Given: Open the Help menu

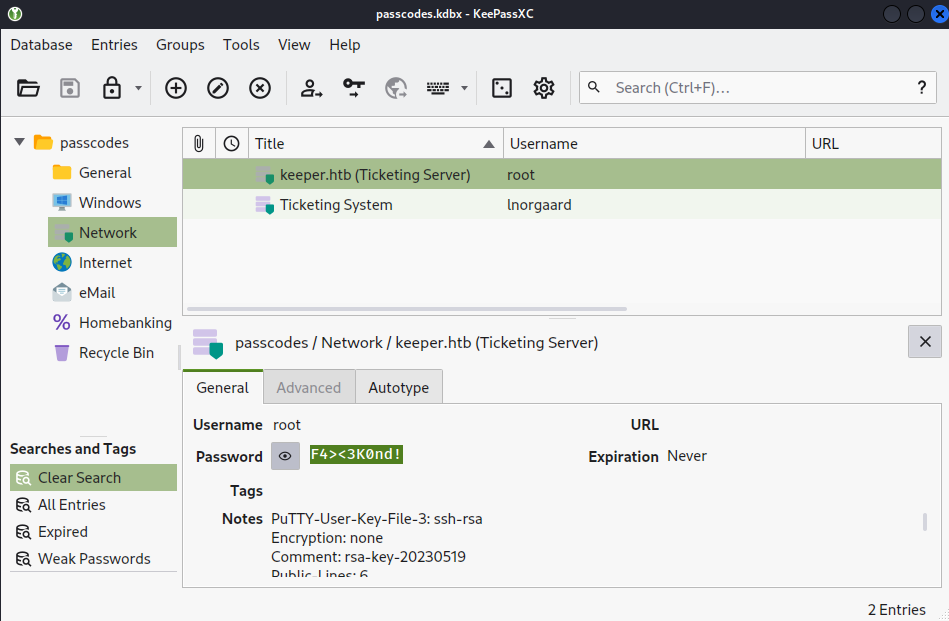Looking at the screenshot, I should (345, 45).
